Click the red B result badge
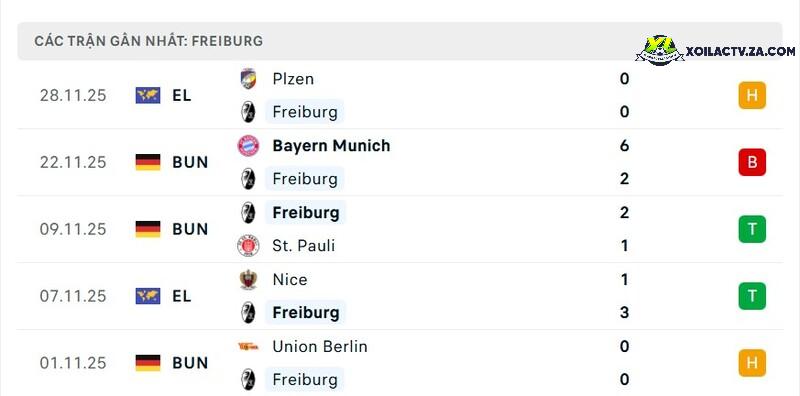This screenshot has height=396, width=800. click(752, 162)
